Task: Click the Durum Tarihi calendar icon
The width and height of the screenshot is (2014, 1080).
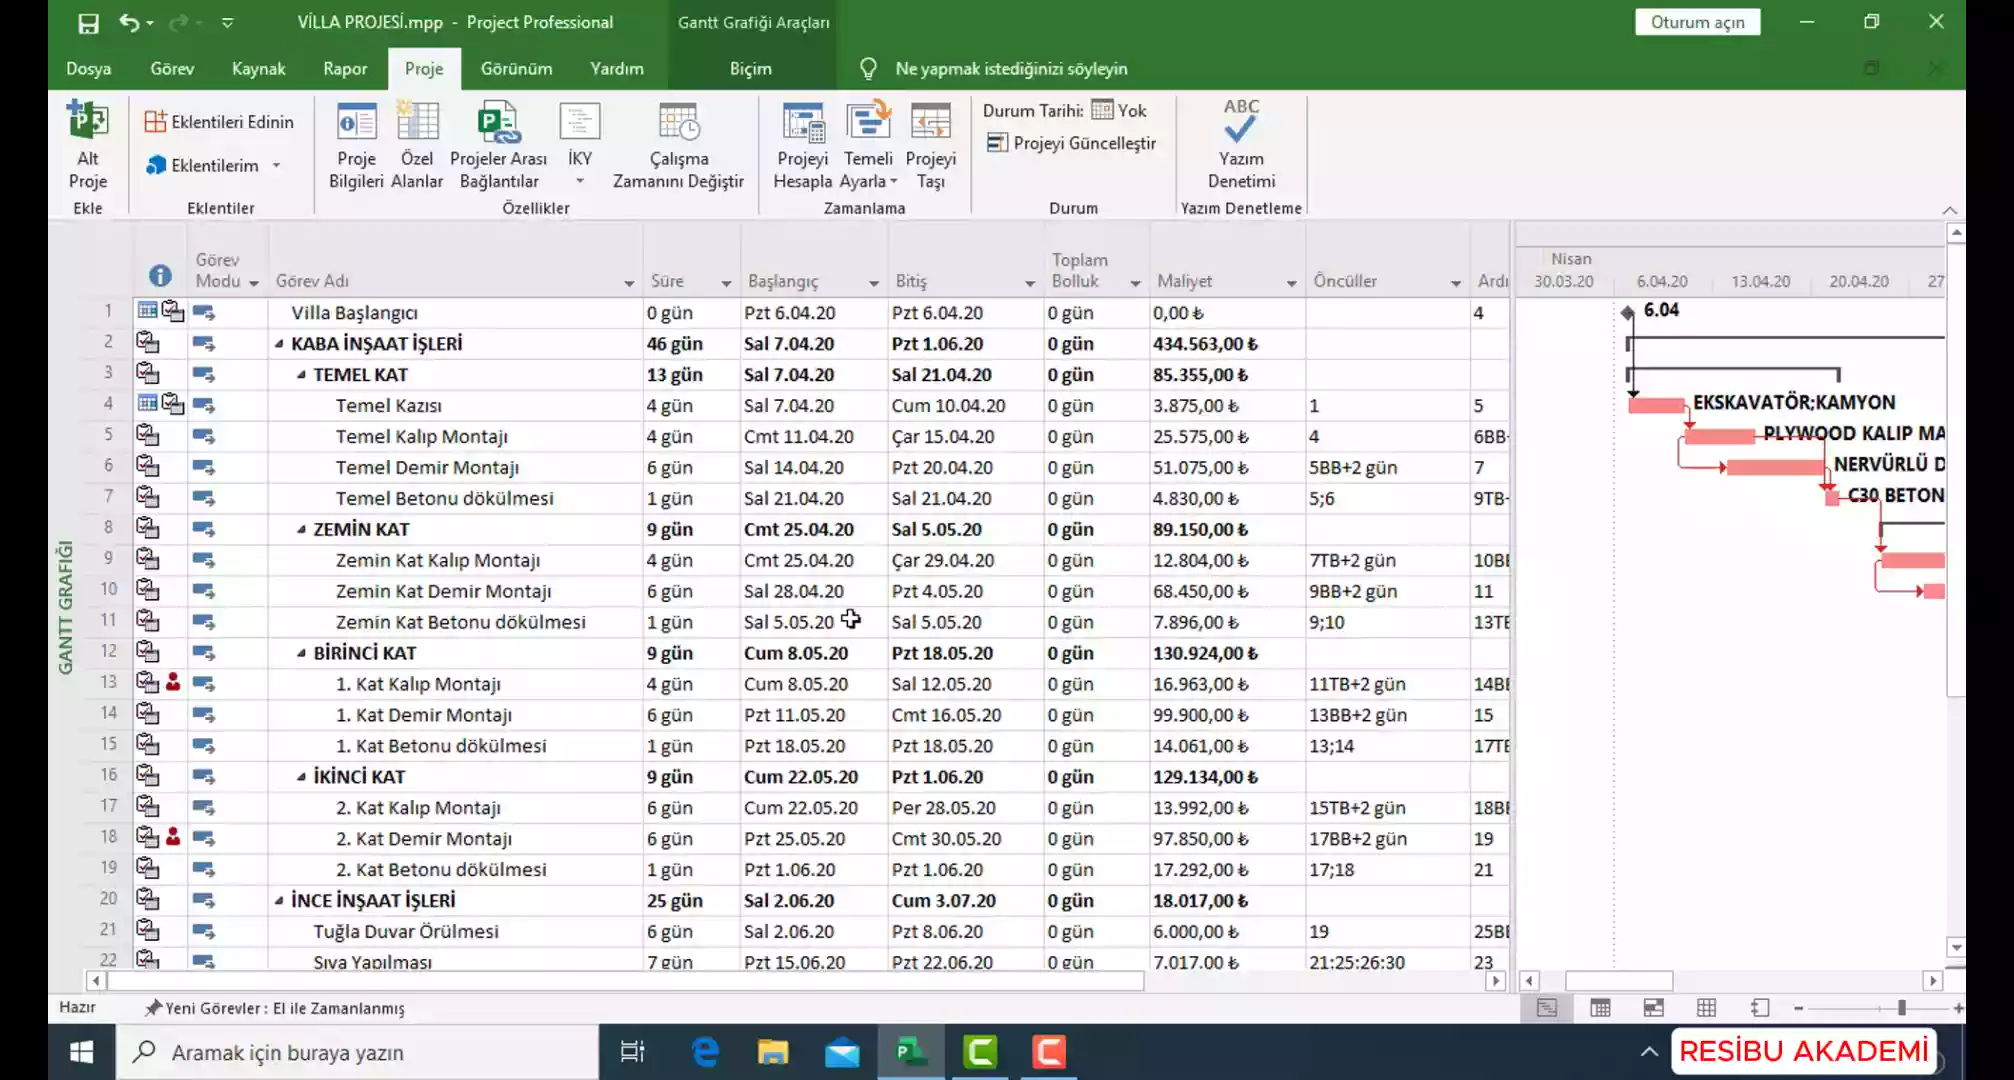Action: click(x=1102, y=109)
